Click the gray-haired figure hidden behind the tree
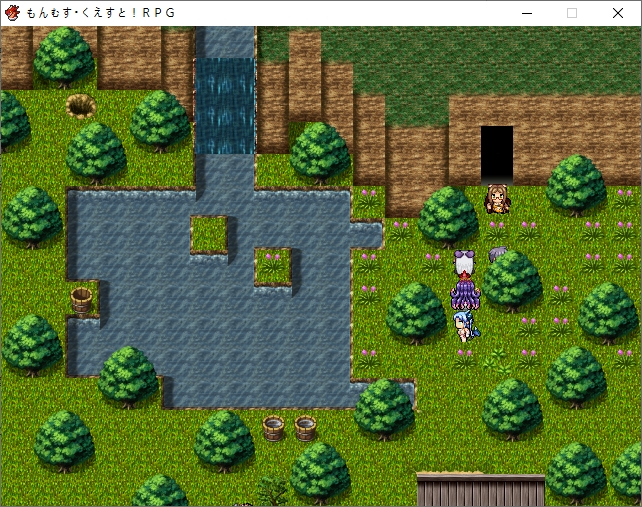642x507 pixels. (497, 254)
